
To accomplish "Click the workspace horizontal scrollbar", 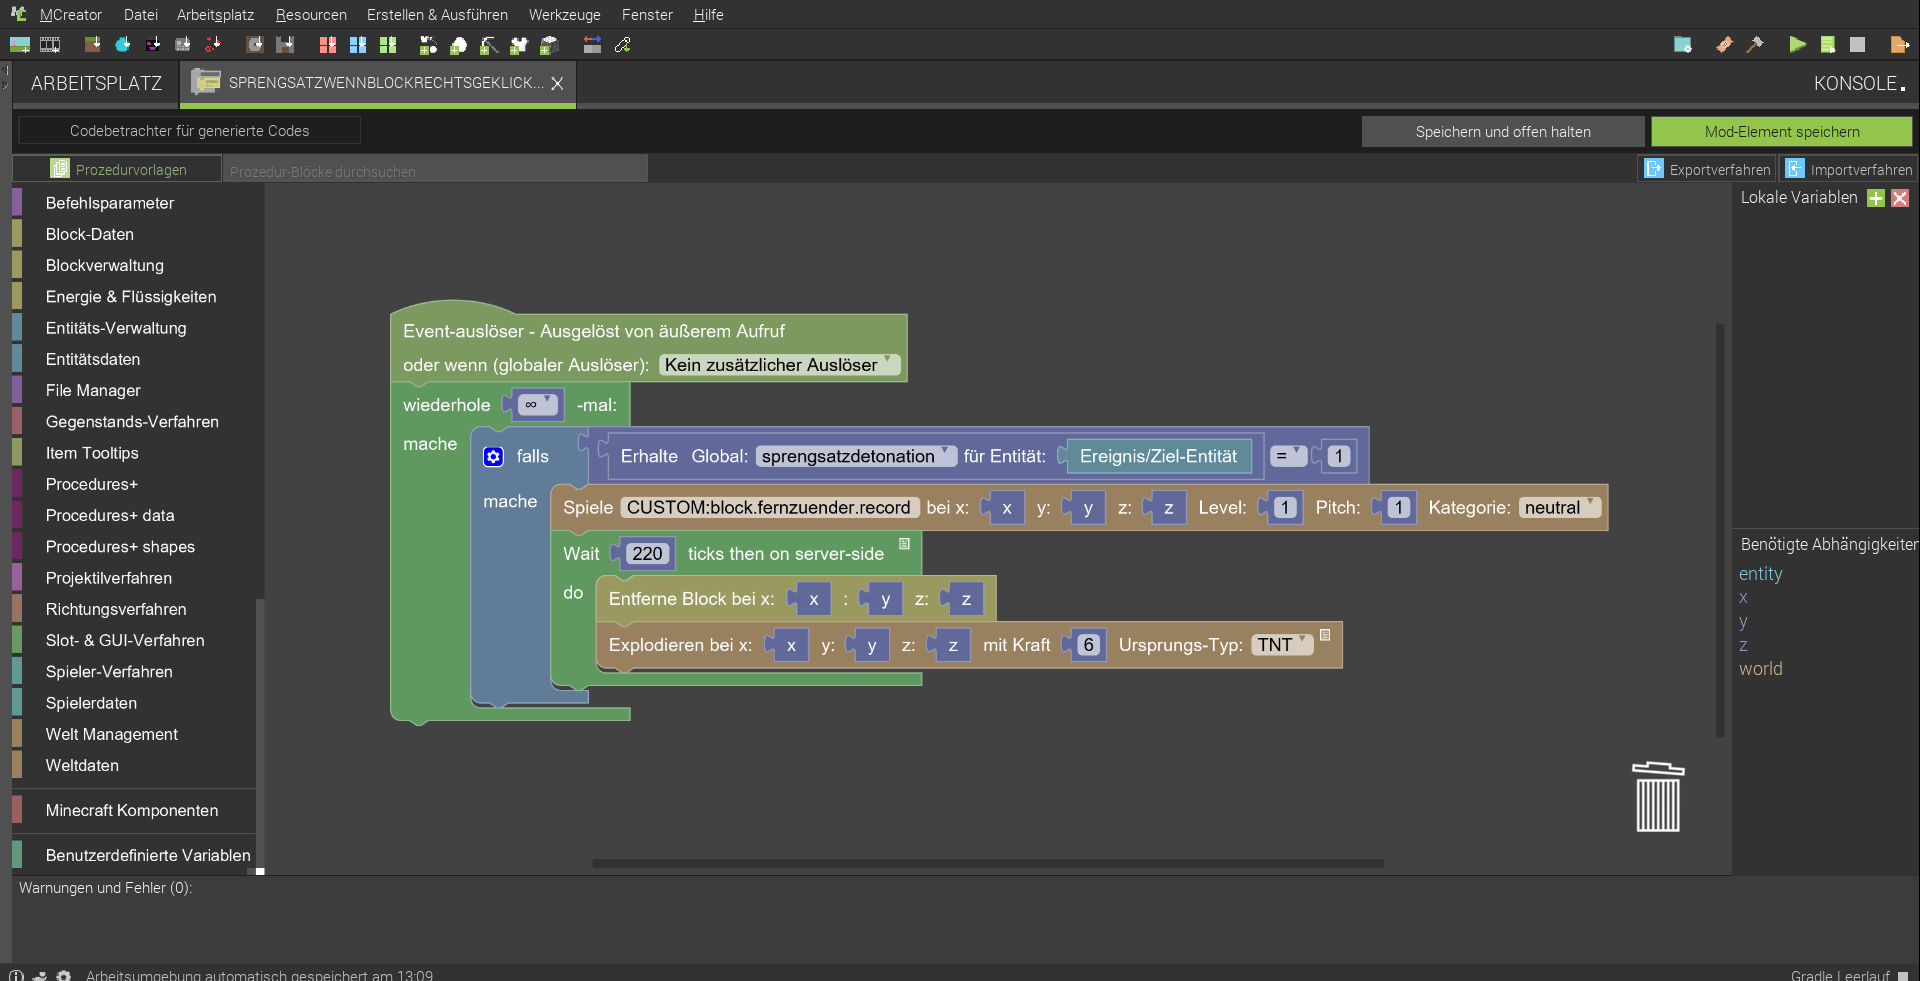I will pyautogui.click(x=987, y=863).
